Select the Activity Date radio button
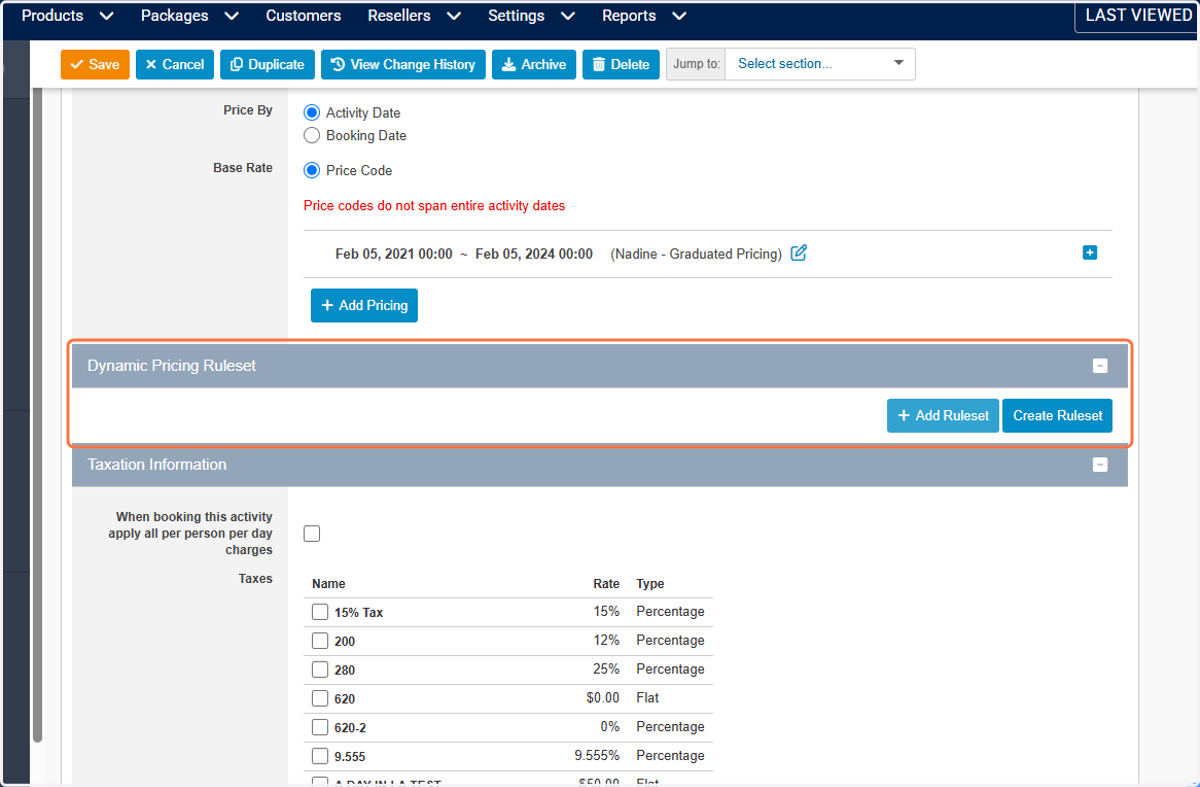The height and width of the screenshot is (787, 1200). point(312,113)
